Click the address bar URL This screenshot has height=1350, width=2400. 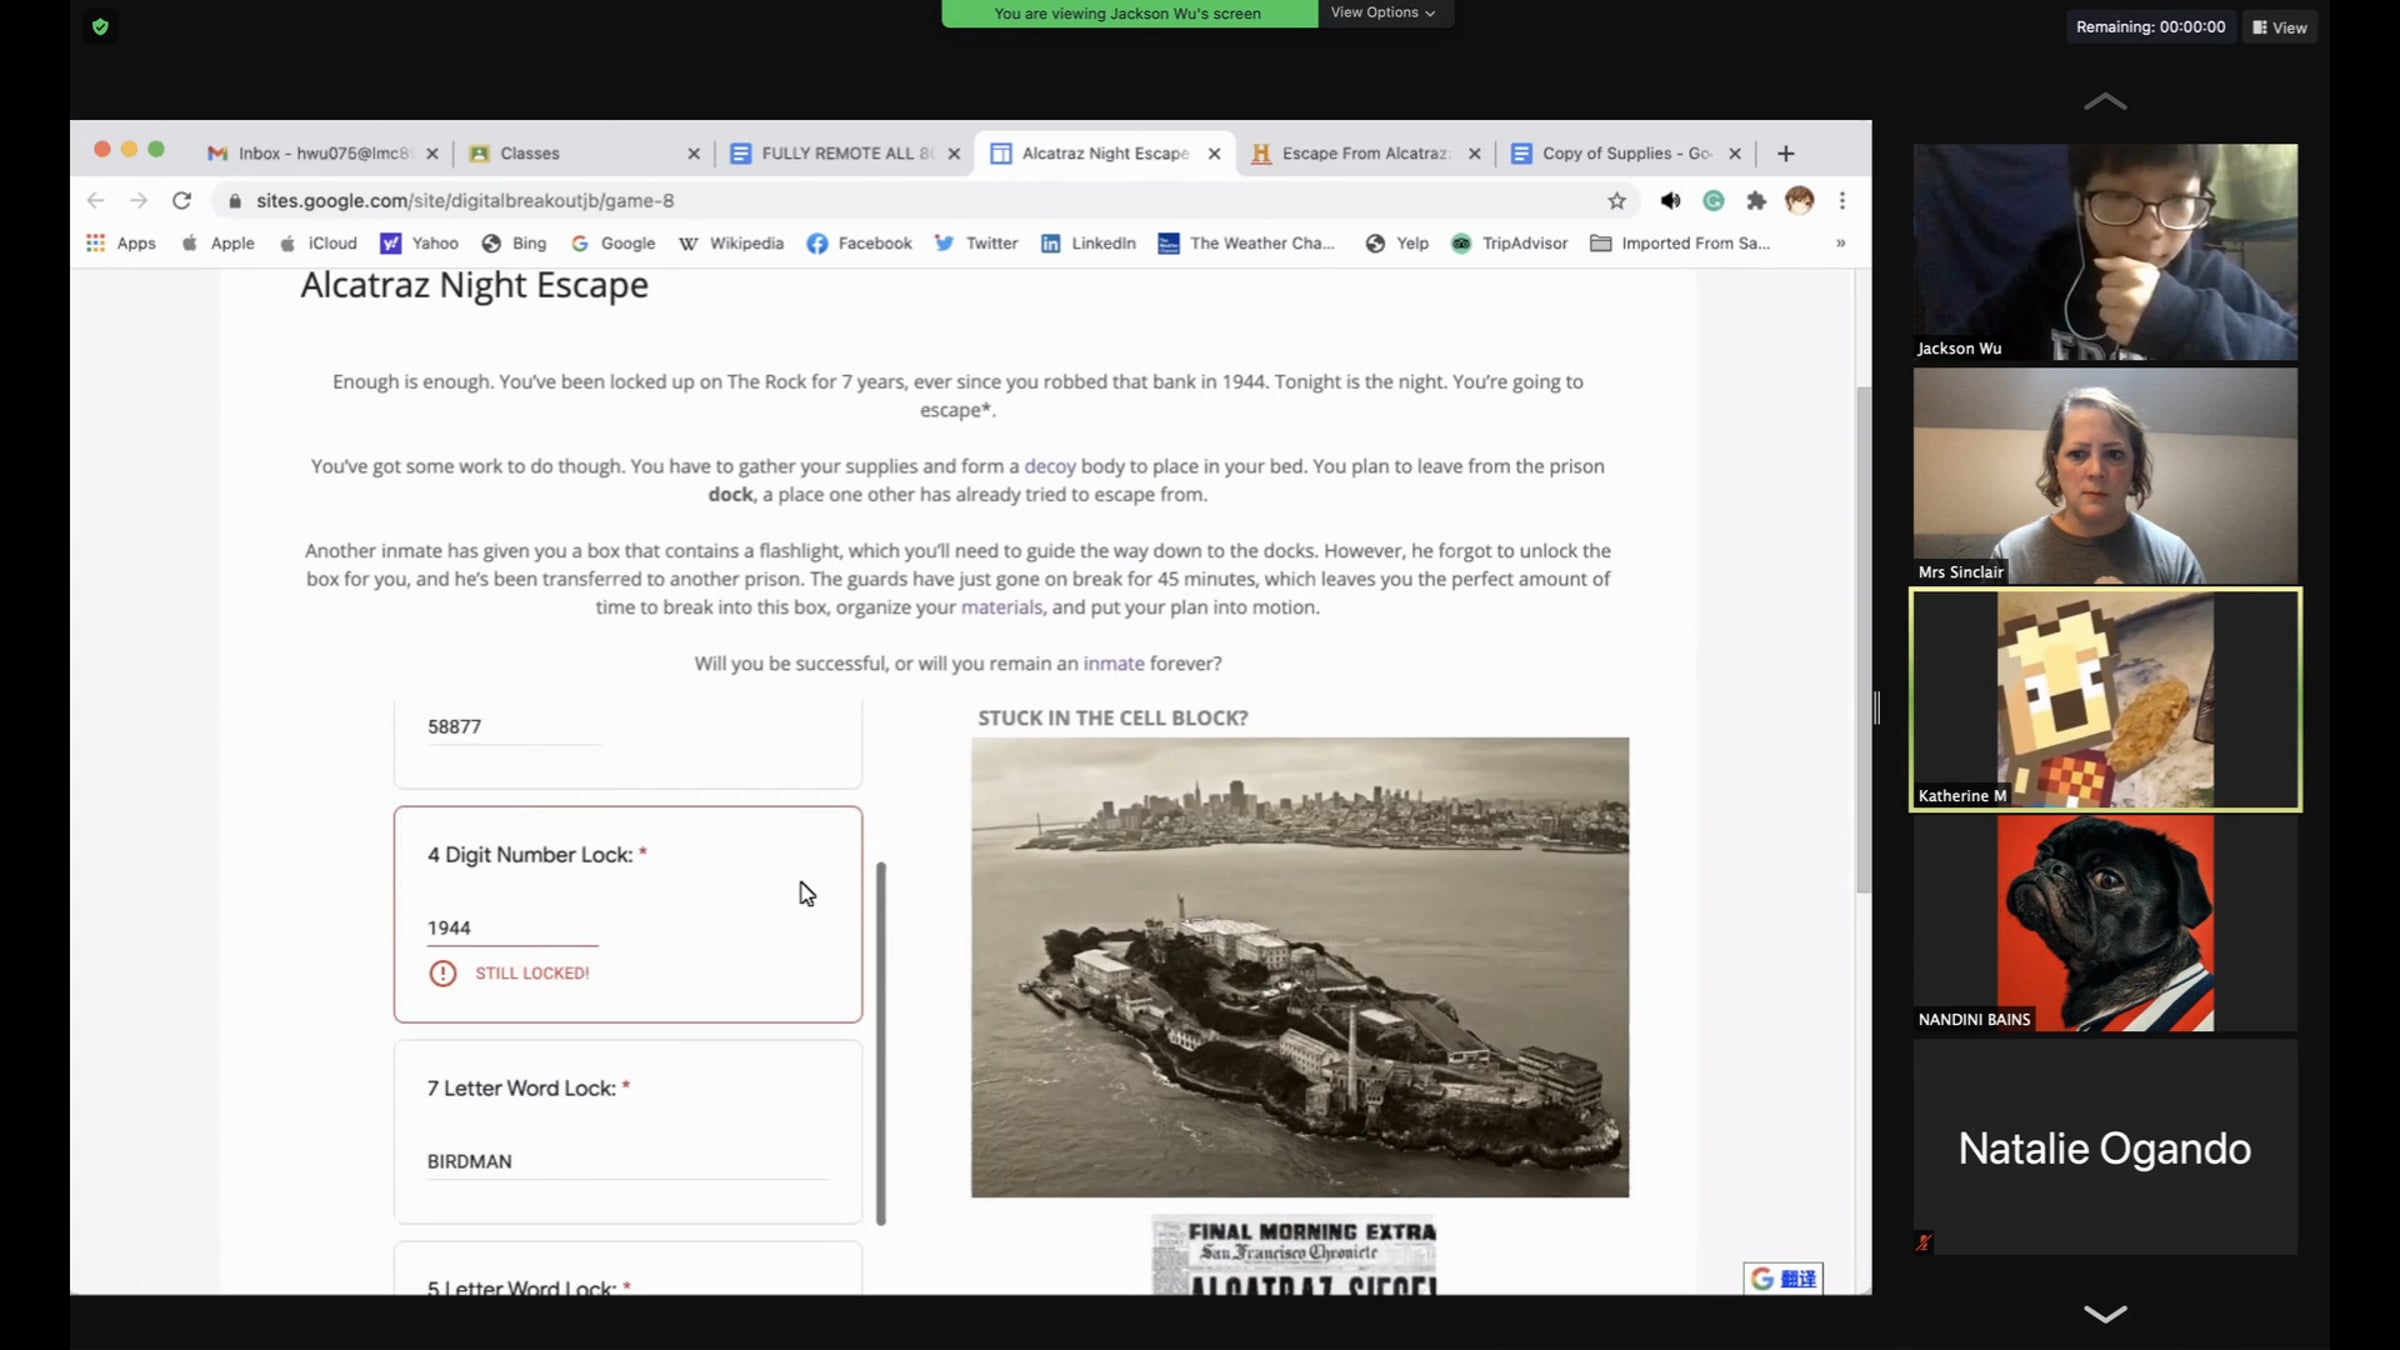point(465,201)
